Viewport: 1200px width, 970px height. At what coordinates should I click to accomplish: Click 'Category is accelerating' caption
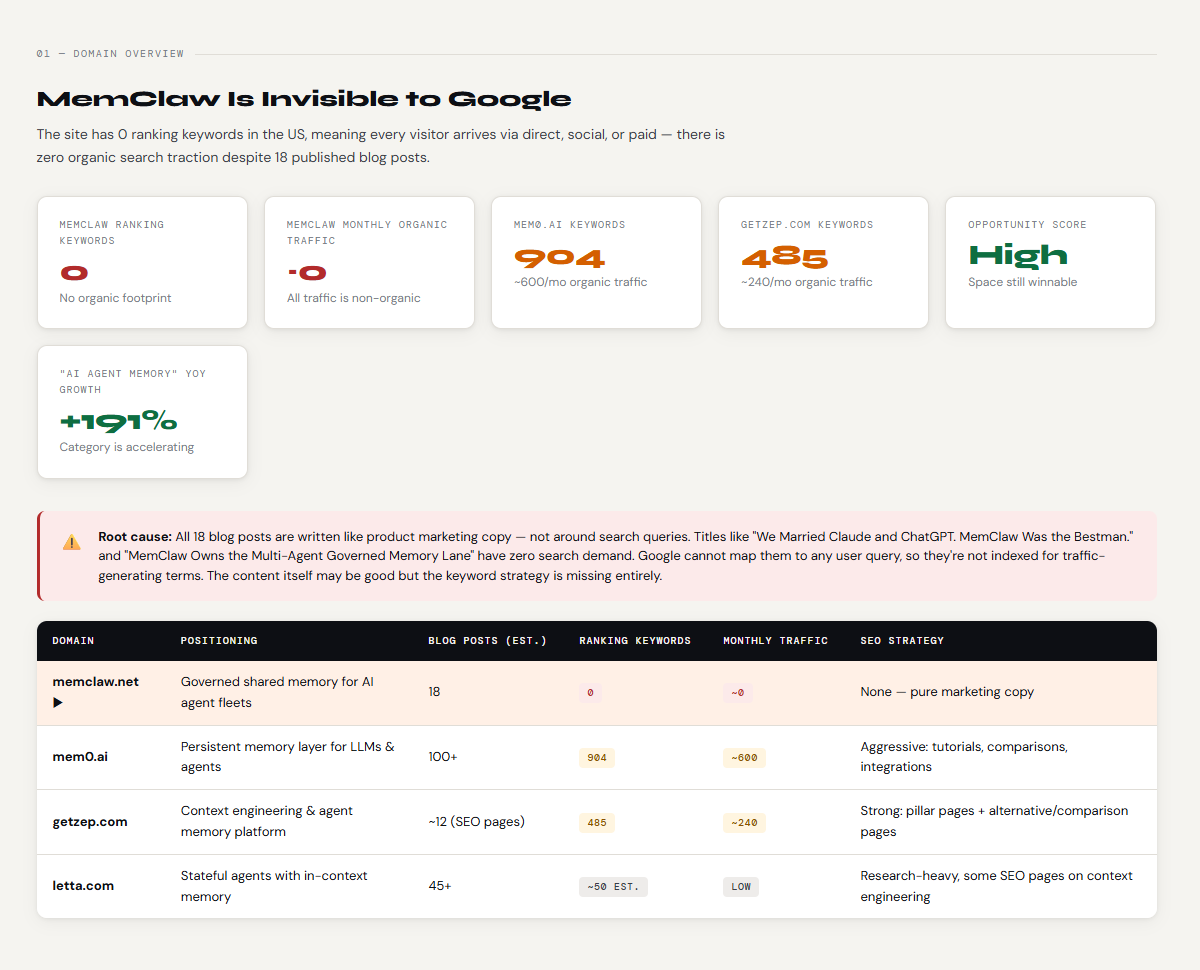(x=126, y=447)
